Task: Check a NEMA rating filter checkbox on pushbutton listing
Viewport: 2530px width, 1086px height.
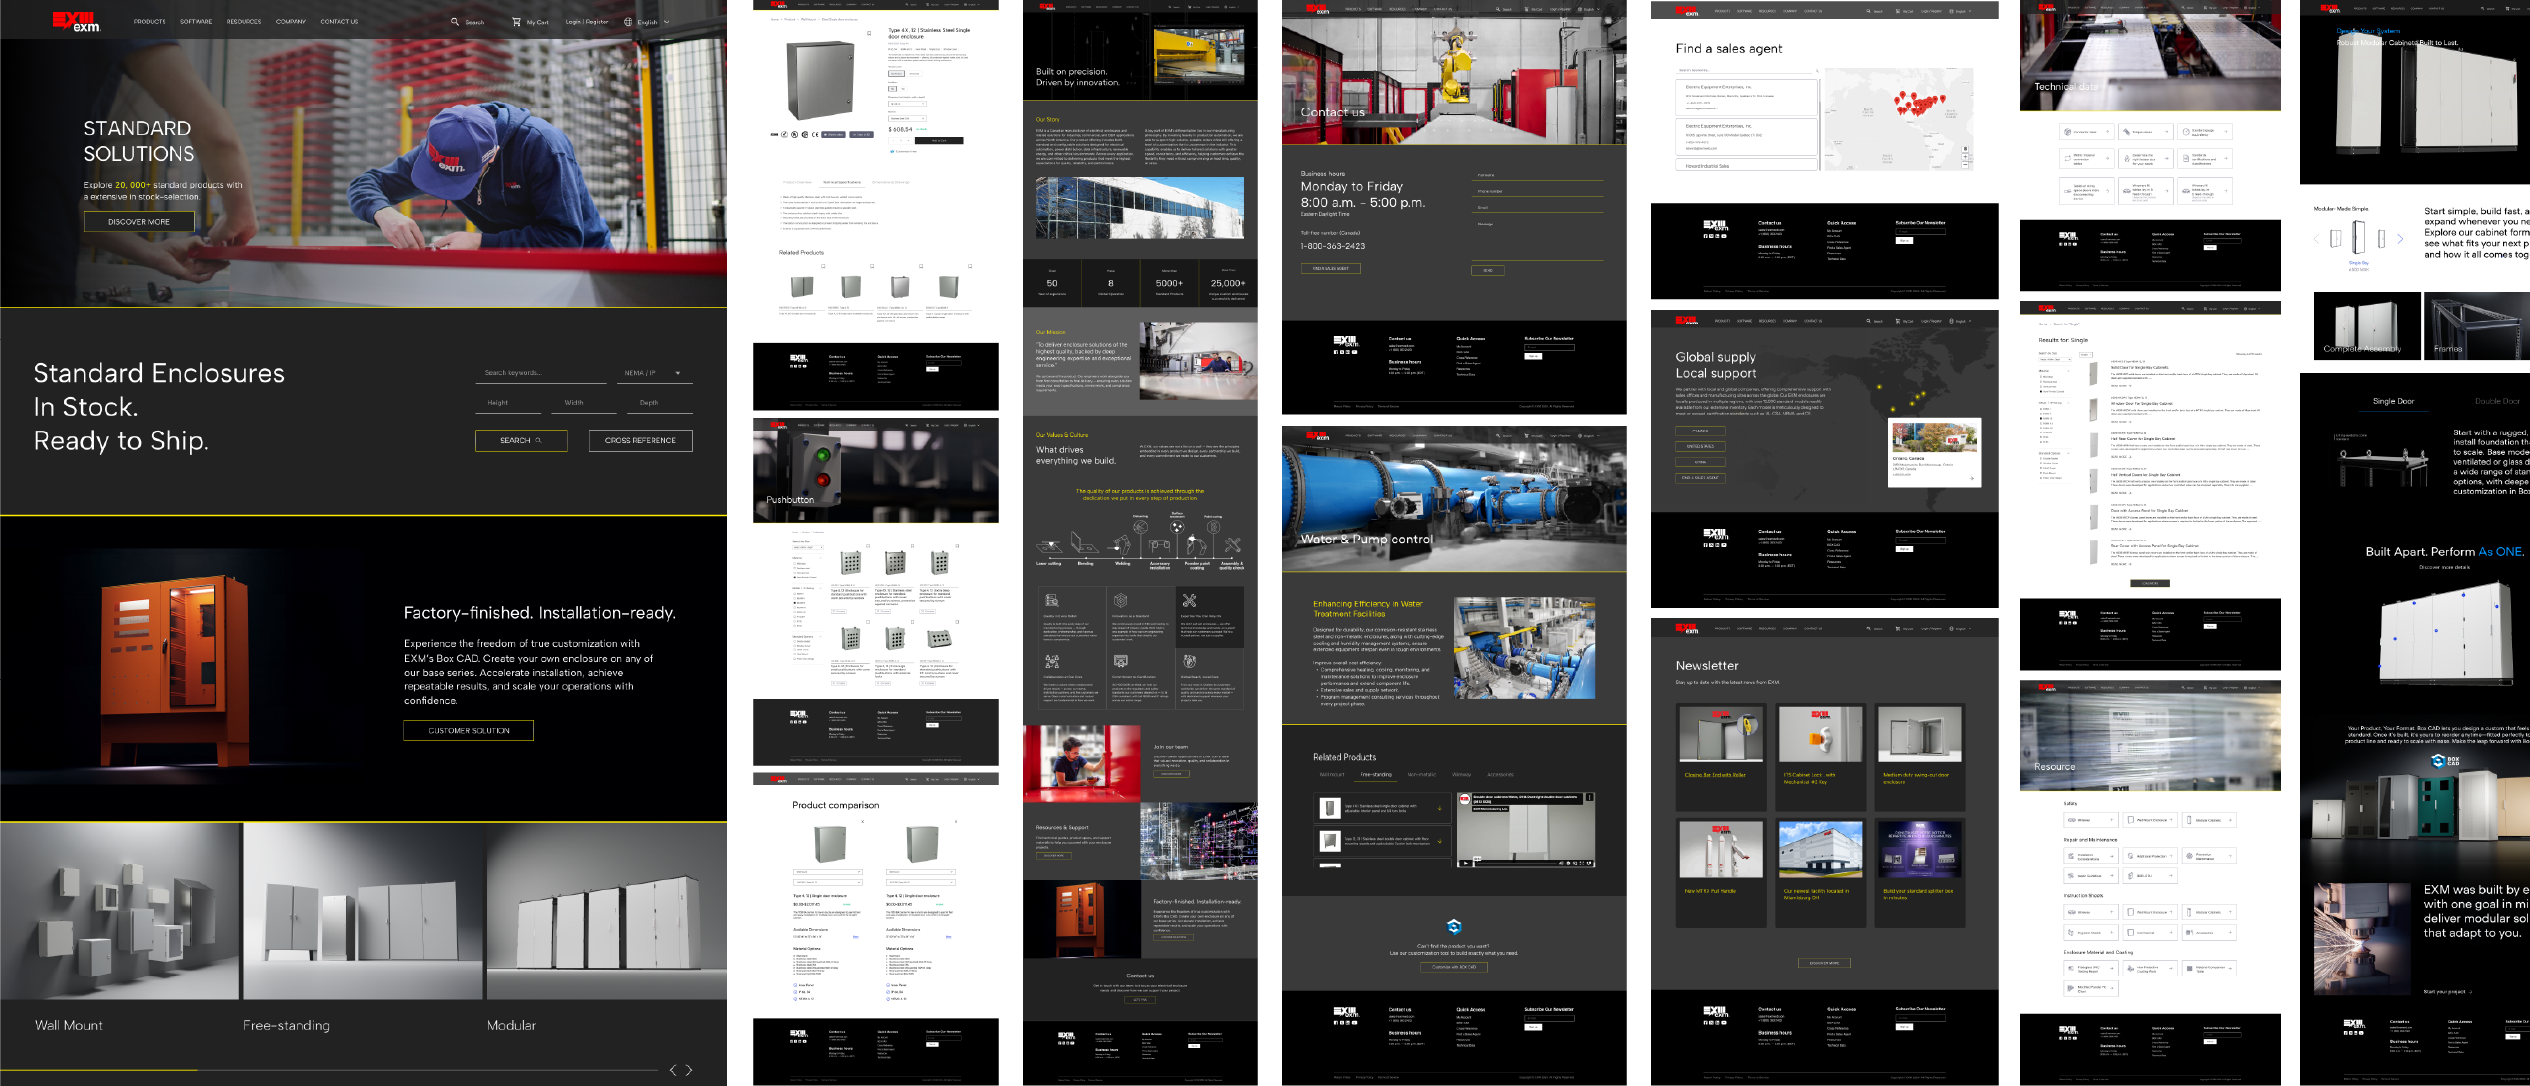Action: pos(794,594)
